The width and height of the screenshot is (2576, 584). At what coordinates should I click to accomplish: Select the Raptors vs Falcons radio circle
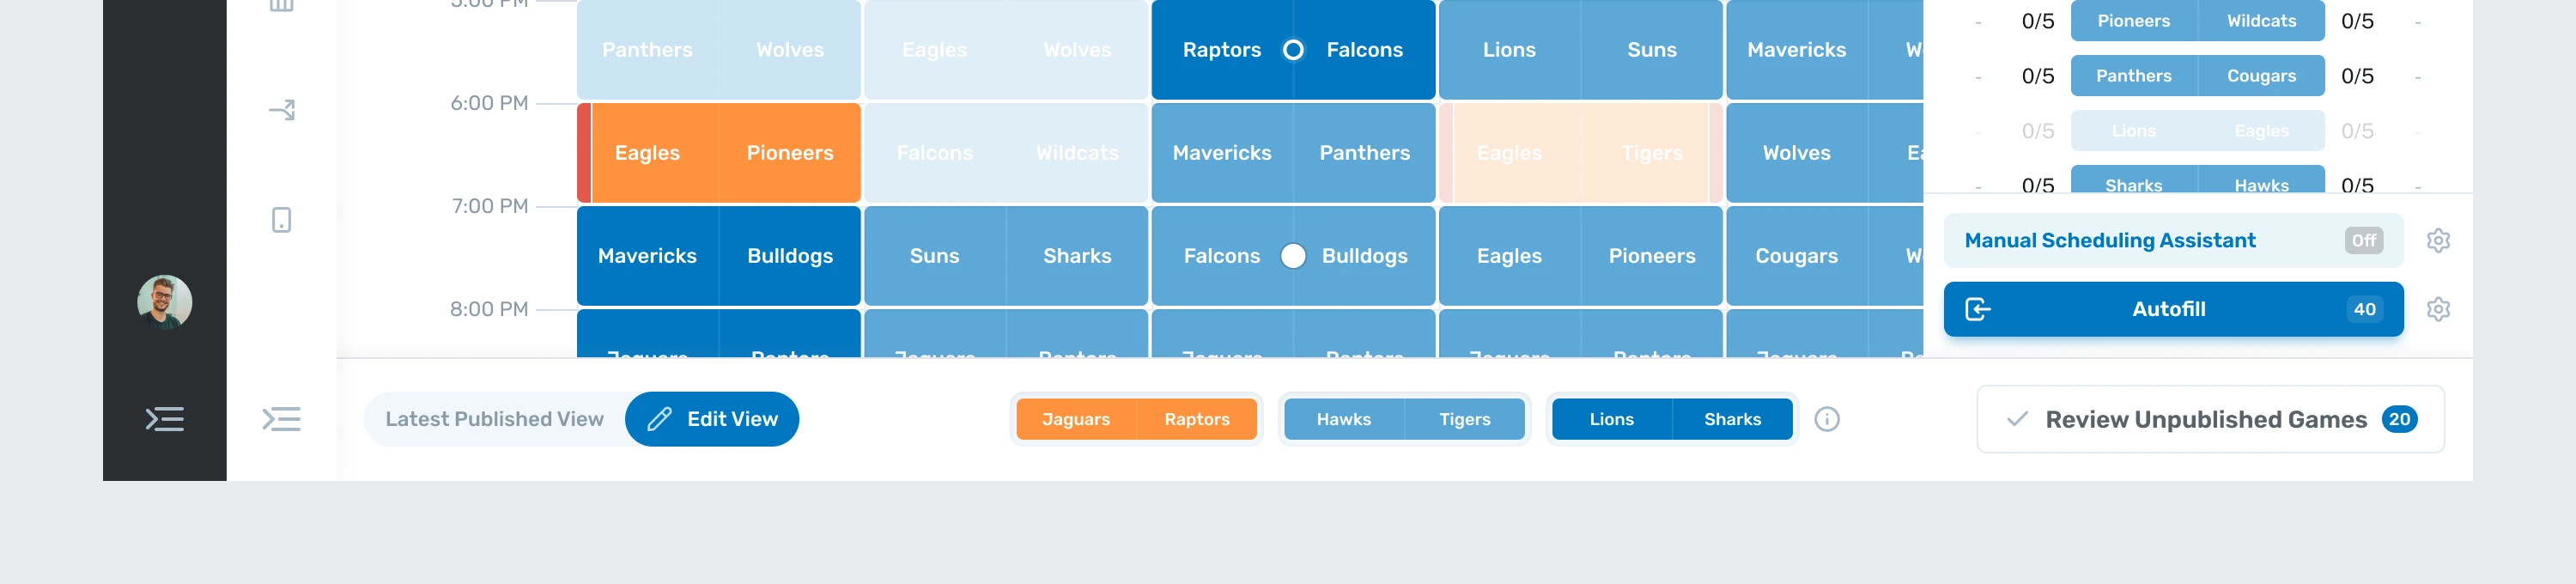[1293, 50]
